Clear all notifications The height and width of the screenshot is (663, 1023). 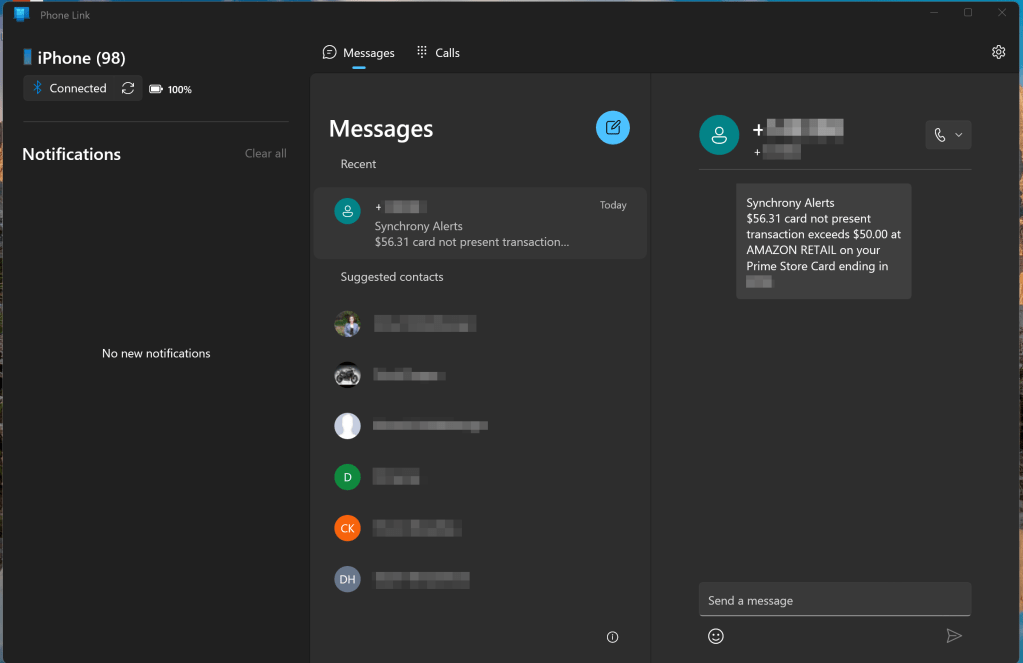click(265, 153)
